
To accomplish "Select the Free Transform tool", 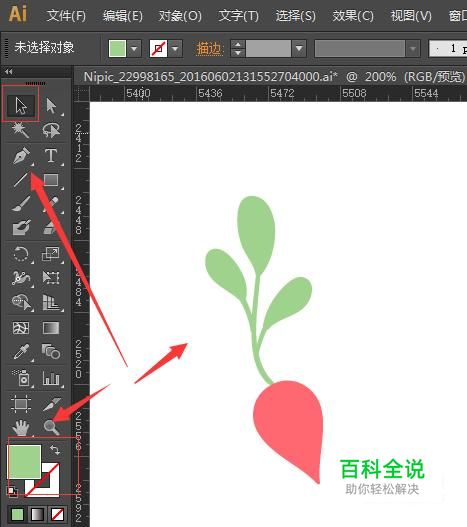I will tap(51, 278).
